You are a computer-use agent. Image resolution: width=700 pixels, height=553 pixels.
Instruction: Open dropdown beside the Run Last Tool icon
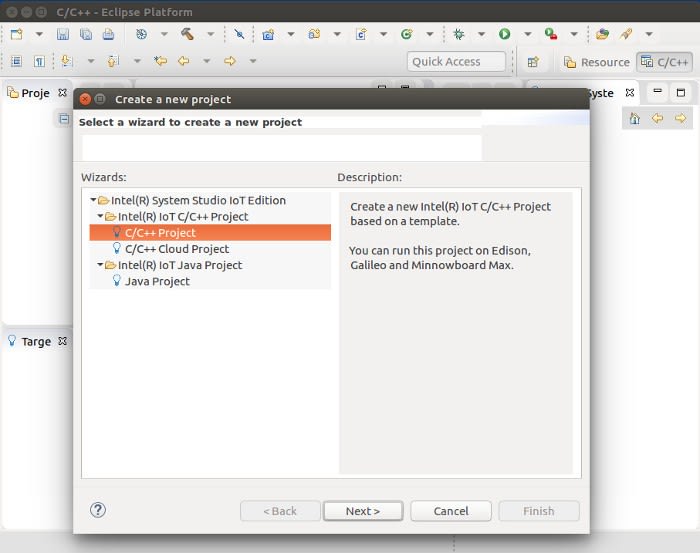click(574, 34)
